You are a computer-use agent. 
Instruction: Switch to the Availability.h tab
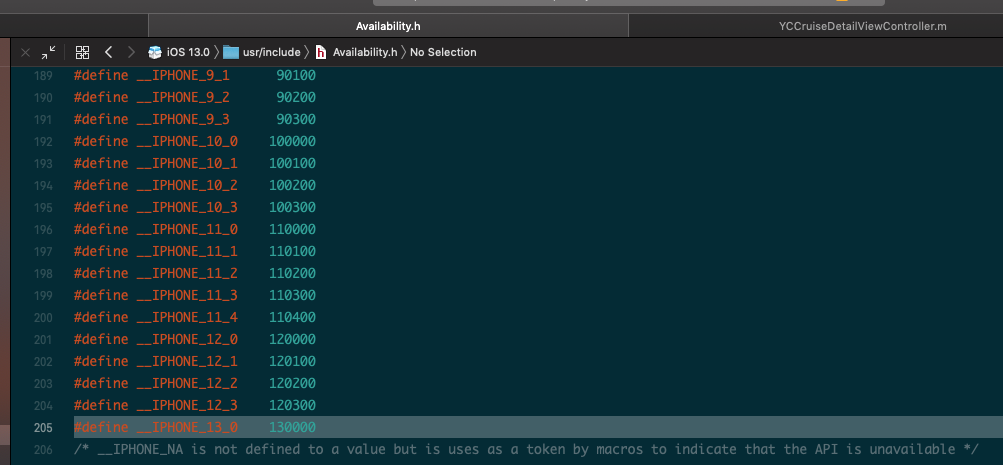pos(388,26)
